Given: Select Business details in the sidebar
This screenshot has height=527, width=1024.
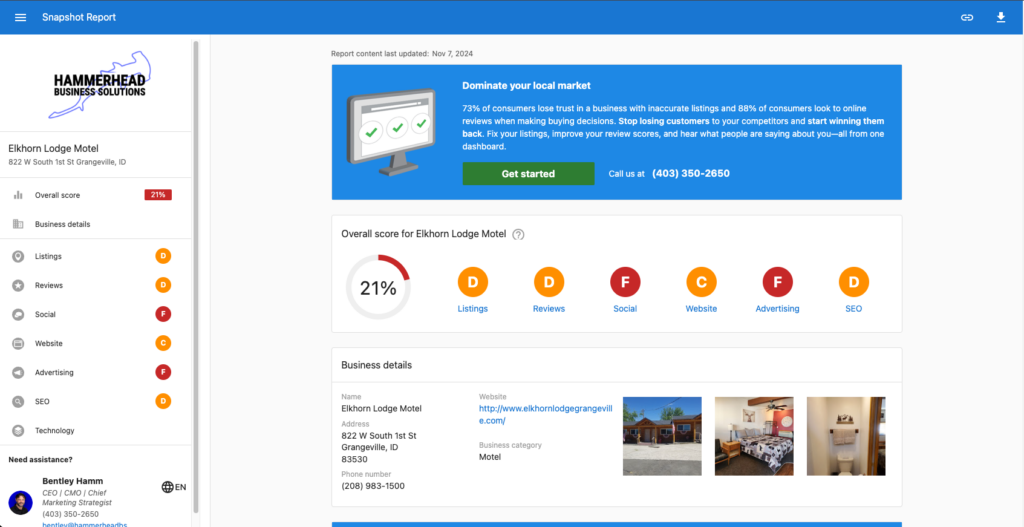Looking at the screenshot, I should pos(95,224).
